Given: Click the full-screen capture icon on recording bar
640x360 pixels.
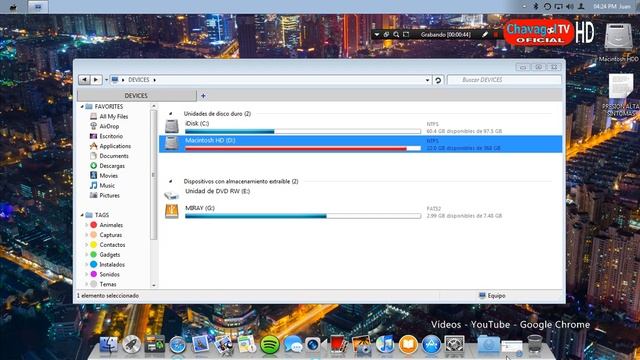Looking at the screenshot, I should coord(406,35).
